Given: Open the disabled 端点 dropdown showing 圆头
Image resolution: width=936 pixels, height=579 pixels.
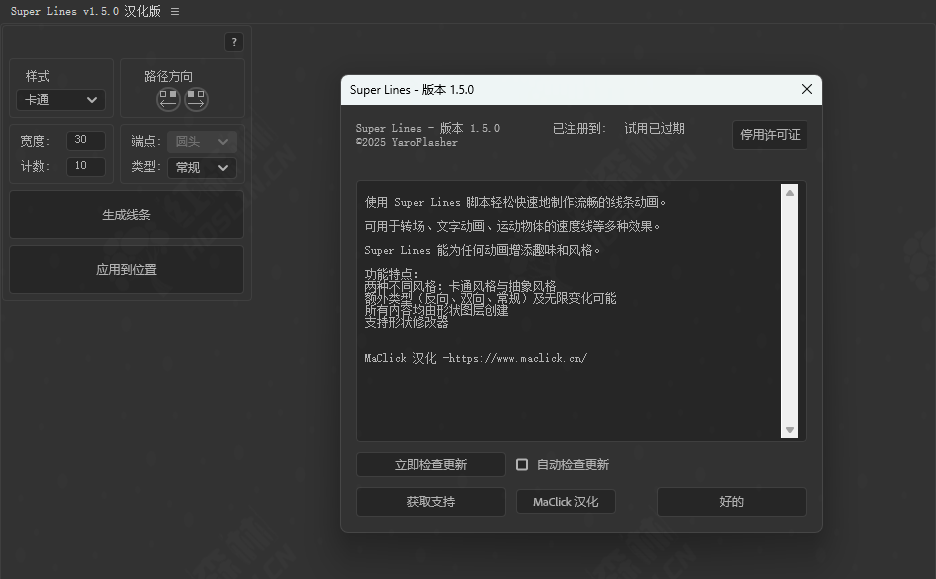Looking at the screenshot, I should (x=202, y=141).
